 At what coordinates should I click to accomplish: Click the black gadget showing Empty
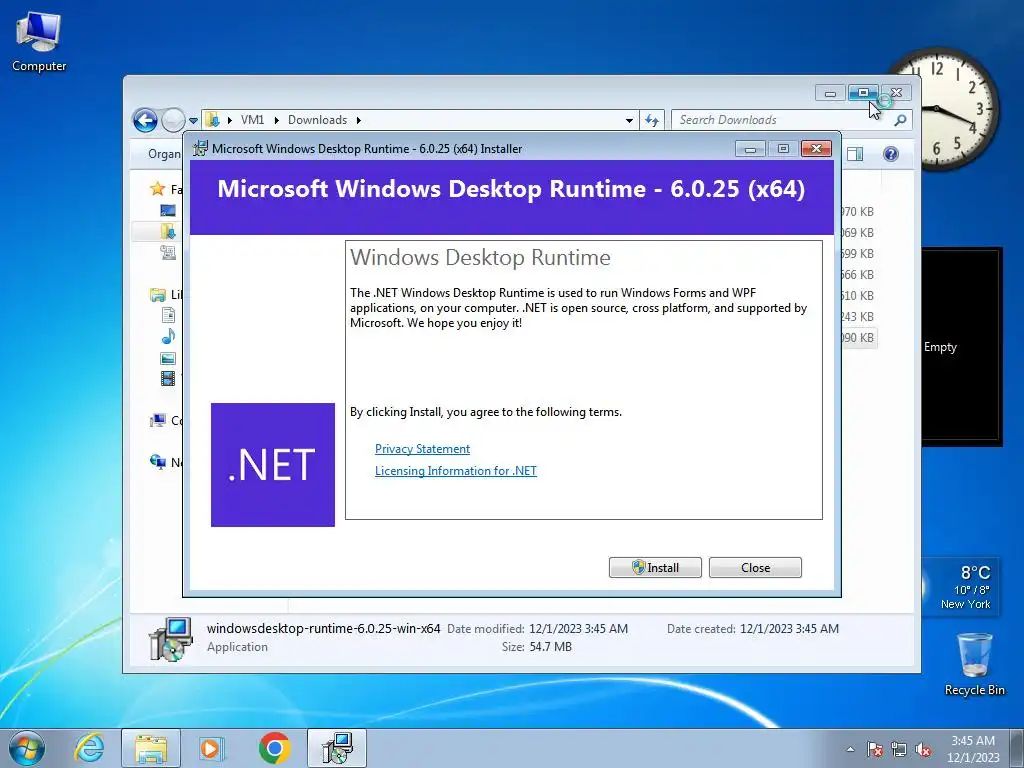[961, 347]
